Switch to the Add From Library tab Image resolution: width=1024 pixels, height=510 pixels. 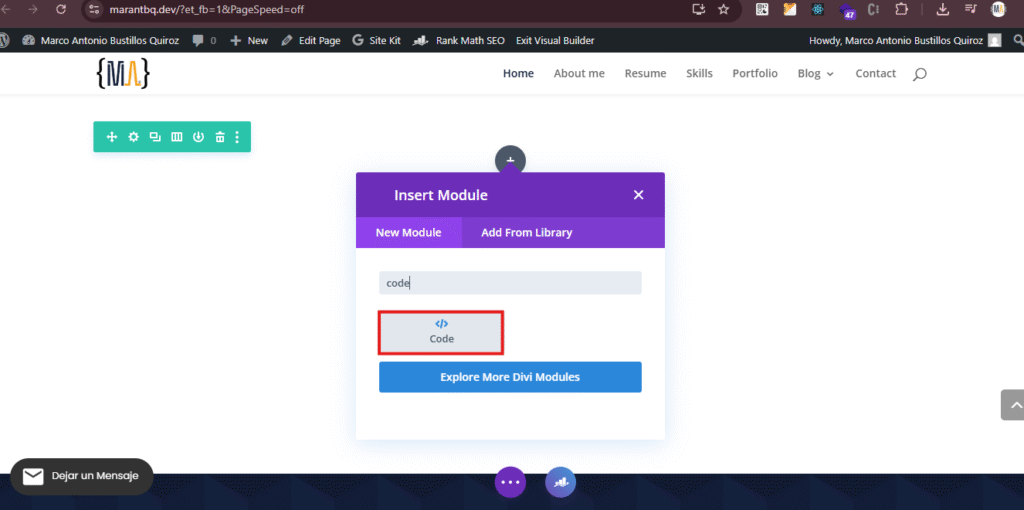click(527, 233)
